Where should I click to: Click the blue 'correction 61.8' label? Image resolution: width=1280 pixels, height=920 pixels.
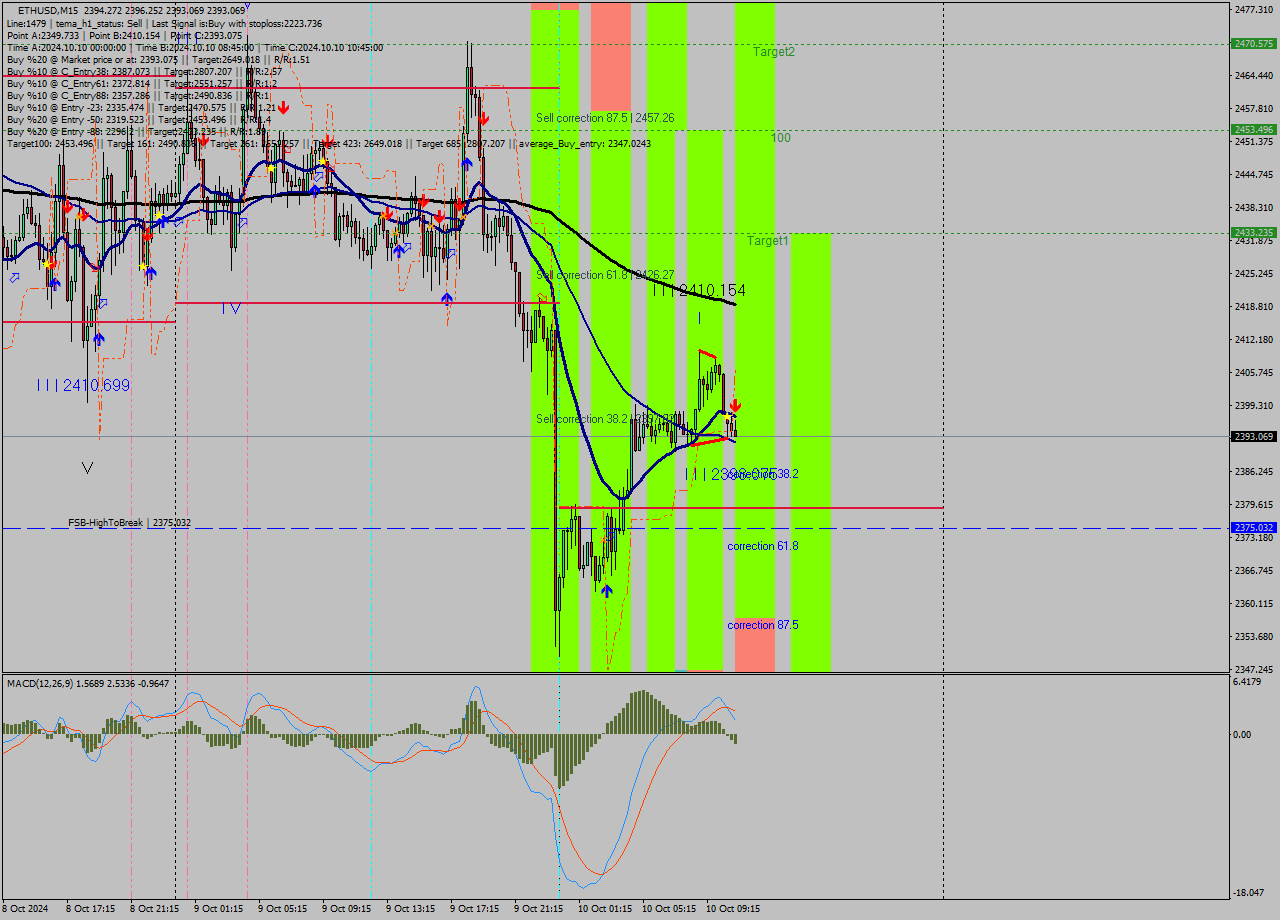pyautogui.click(x=763, y=546)
